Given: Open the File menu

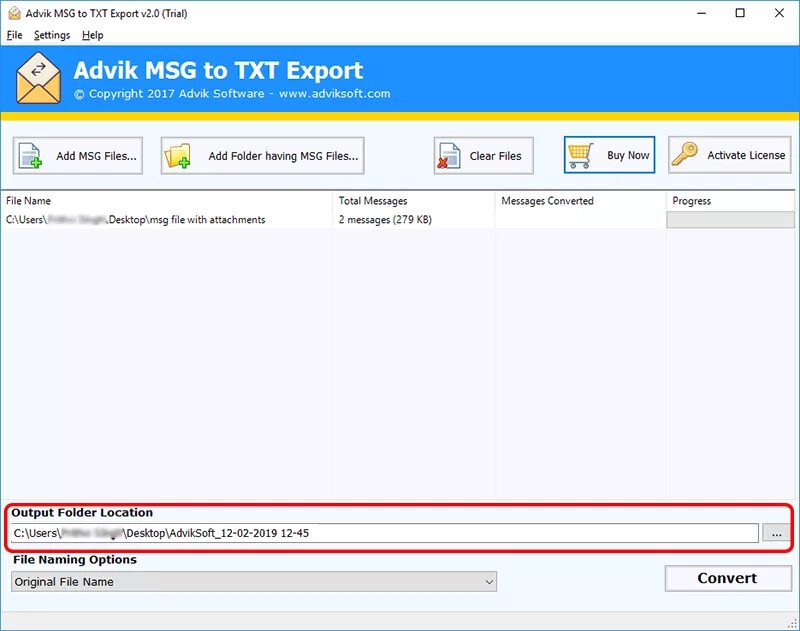Looking at the screenshot, I should (x=14, y=35).
